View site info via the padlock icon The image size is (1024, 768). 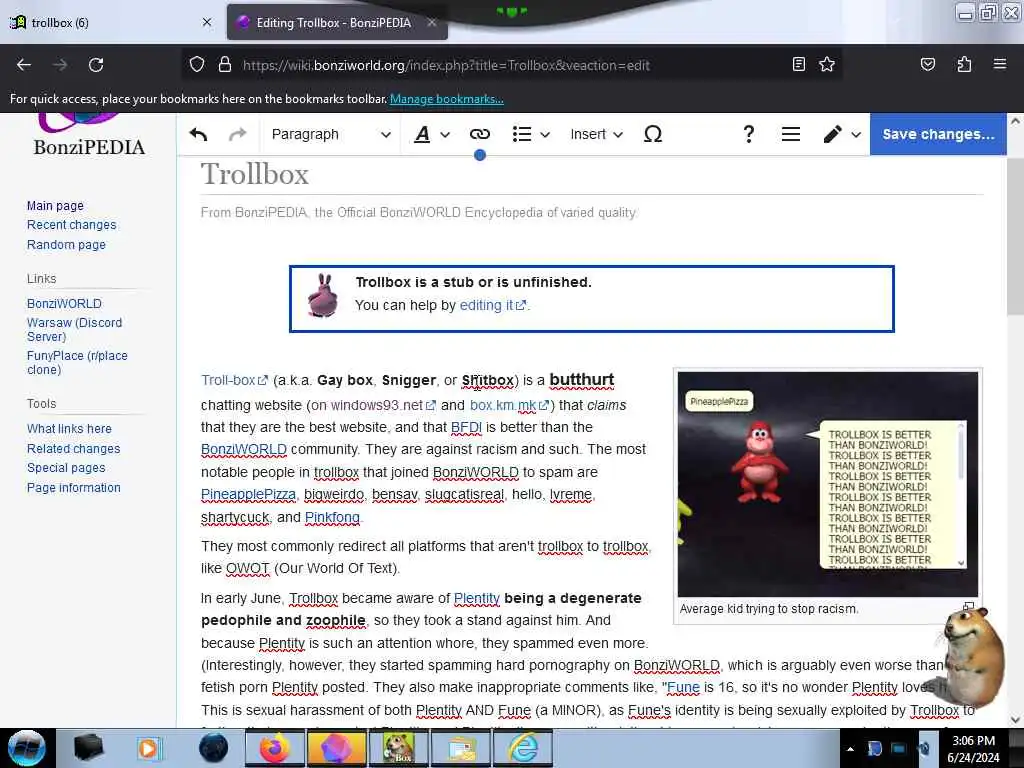(x=225, y=65)
